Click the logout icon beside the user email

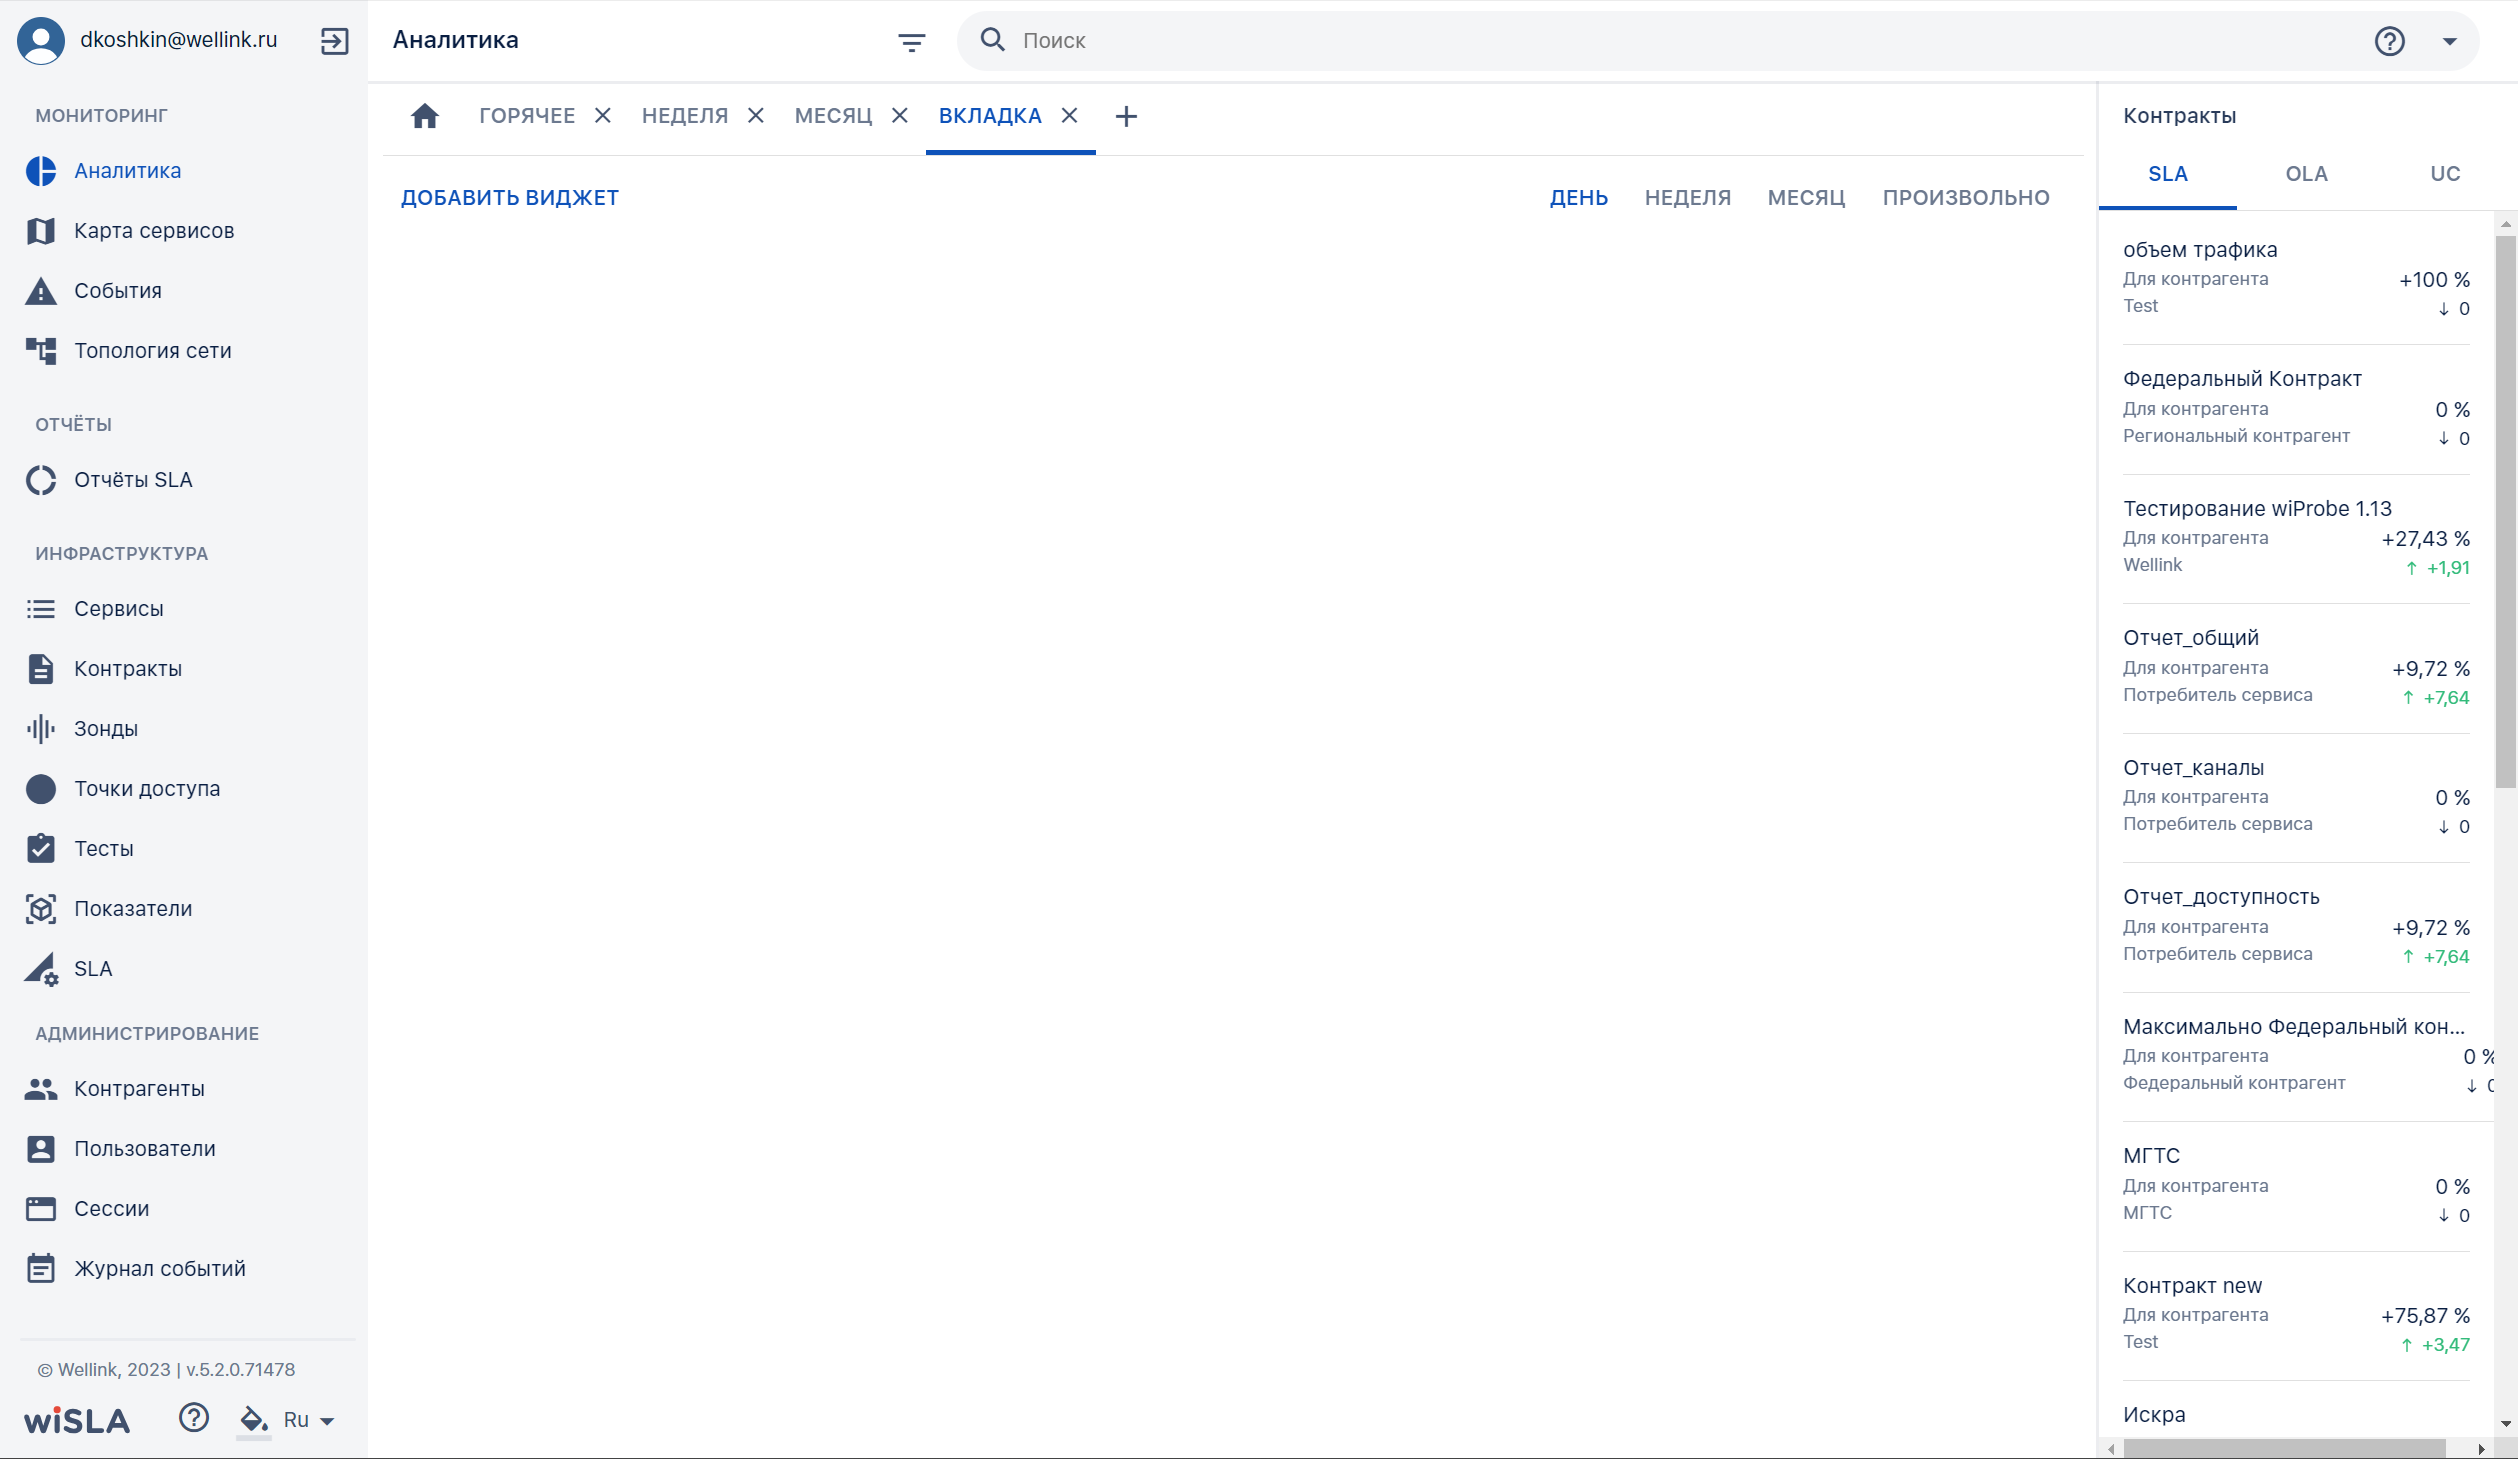click(334, 41)
